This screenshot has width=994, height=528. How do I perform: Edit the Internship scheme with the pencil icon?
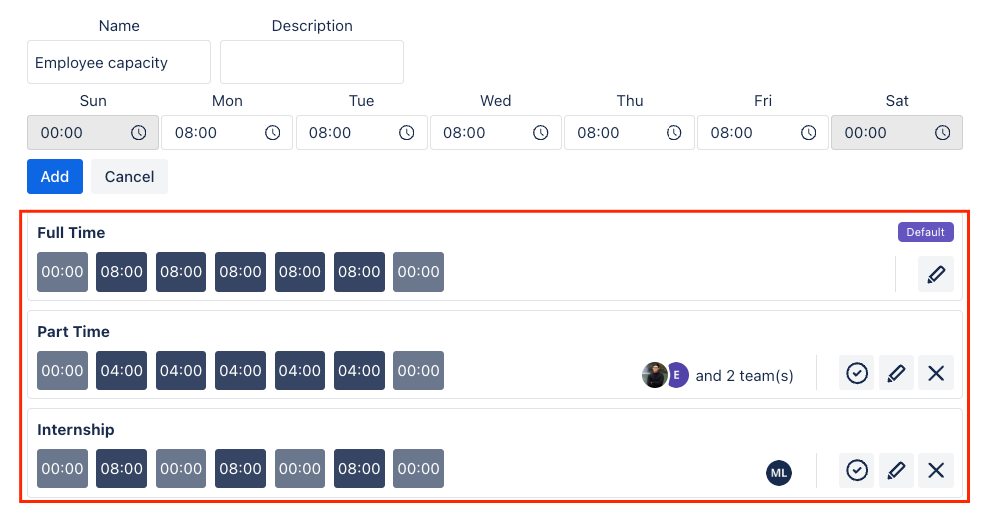pos(896,470)
